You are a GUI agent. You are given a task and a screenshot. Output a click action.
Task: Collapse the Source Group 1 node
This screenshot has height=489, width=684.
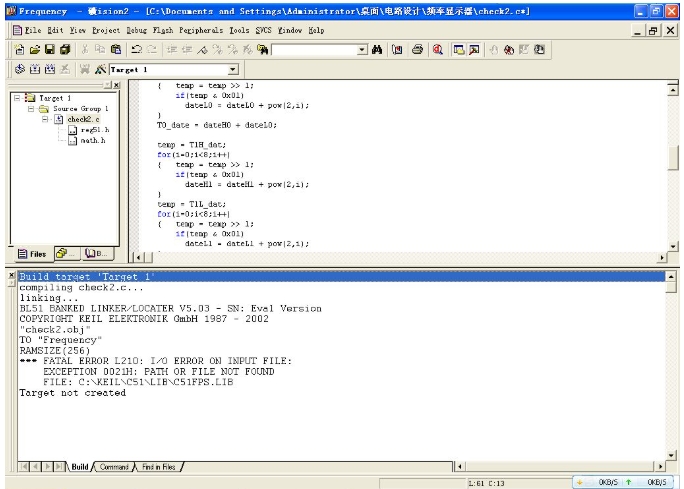click(31, 108)
